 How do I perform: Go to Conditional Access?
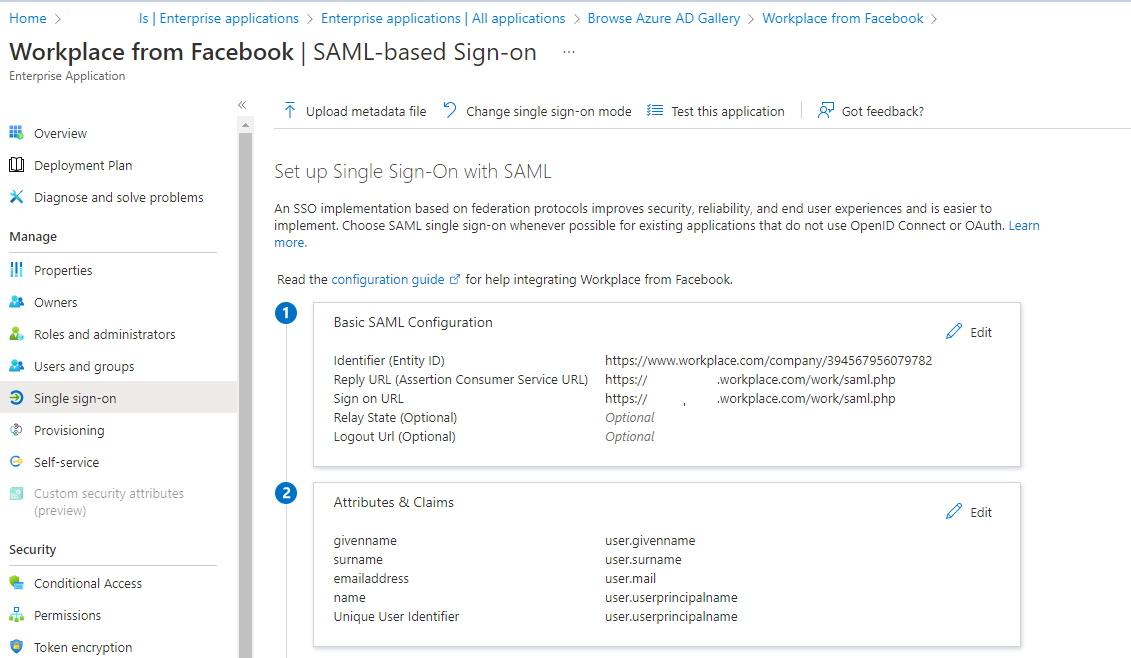click(88, 583)
